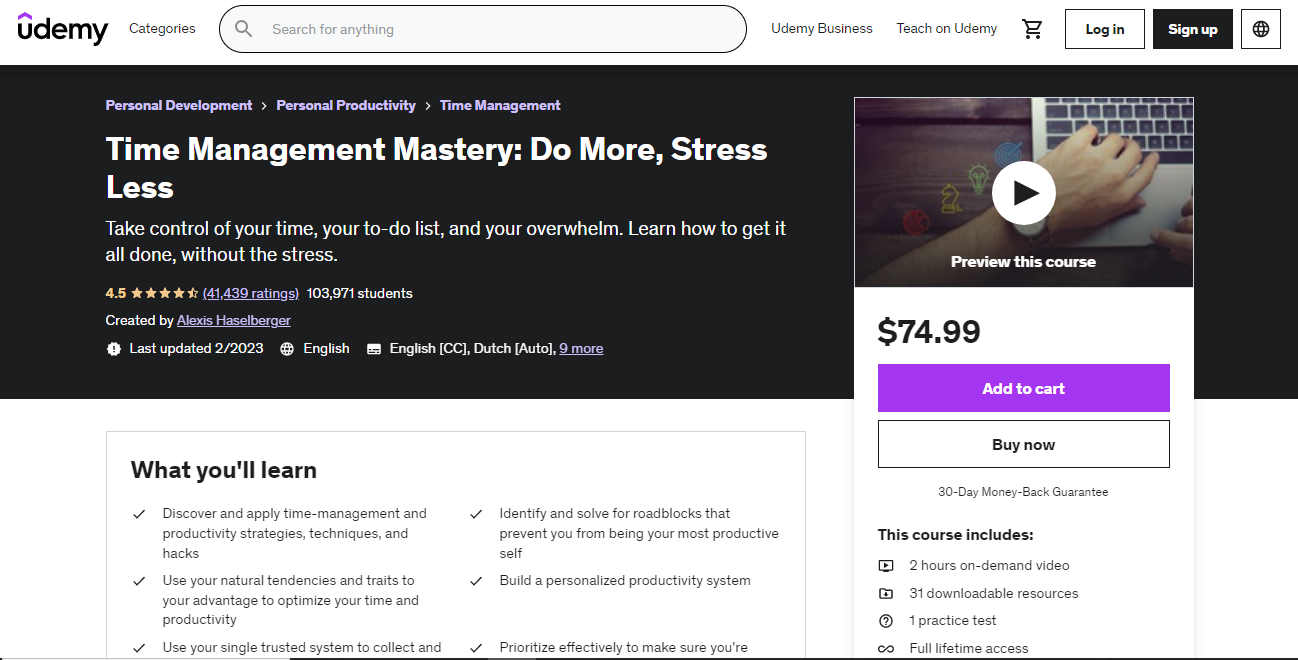This screenshot has width=1298, height=660.
Task: Click the $74.99 price text
Action: pyautogui.click(x=929, y=331)
